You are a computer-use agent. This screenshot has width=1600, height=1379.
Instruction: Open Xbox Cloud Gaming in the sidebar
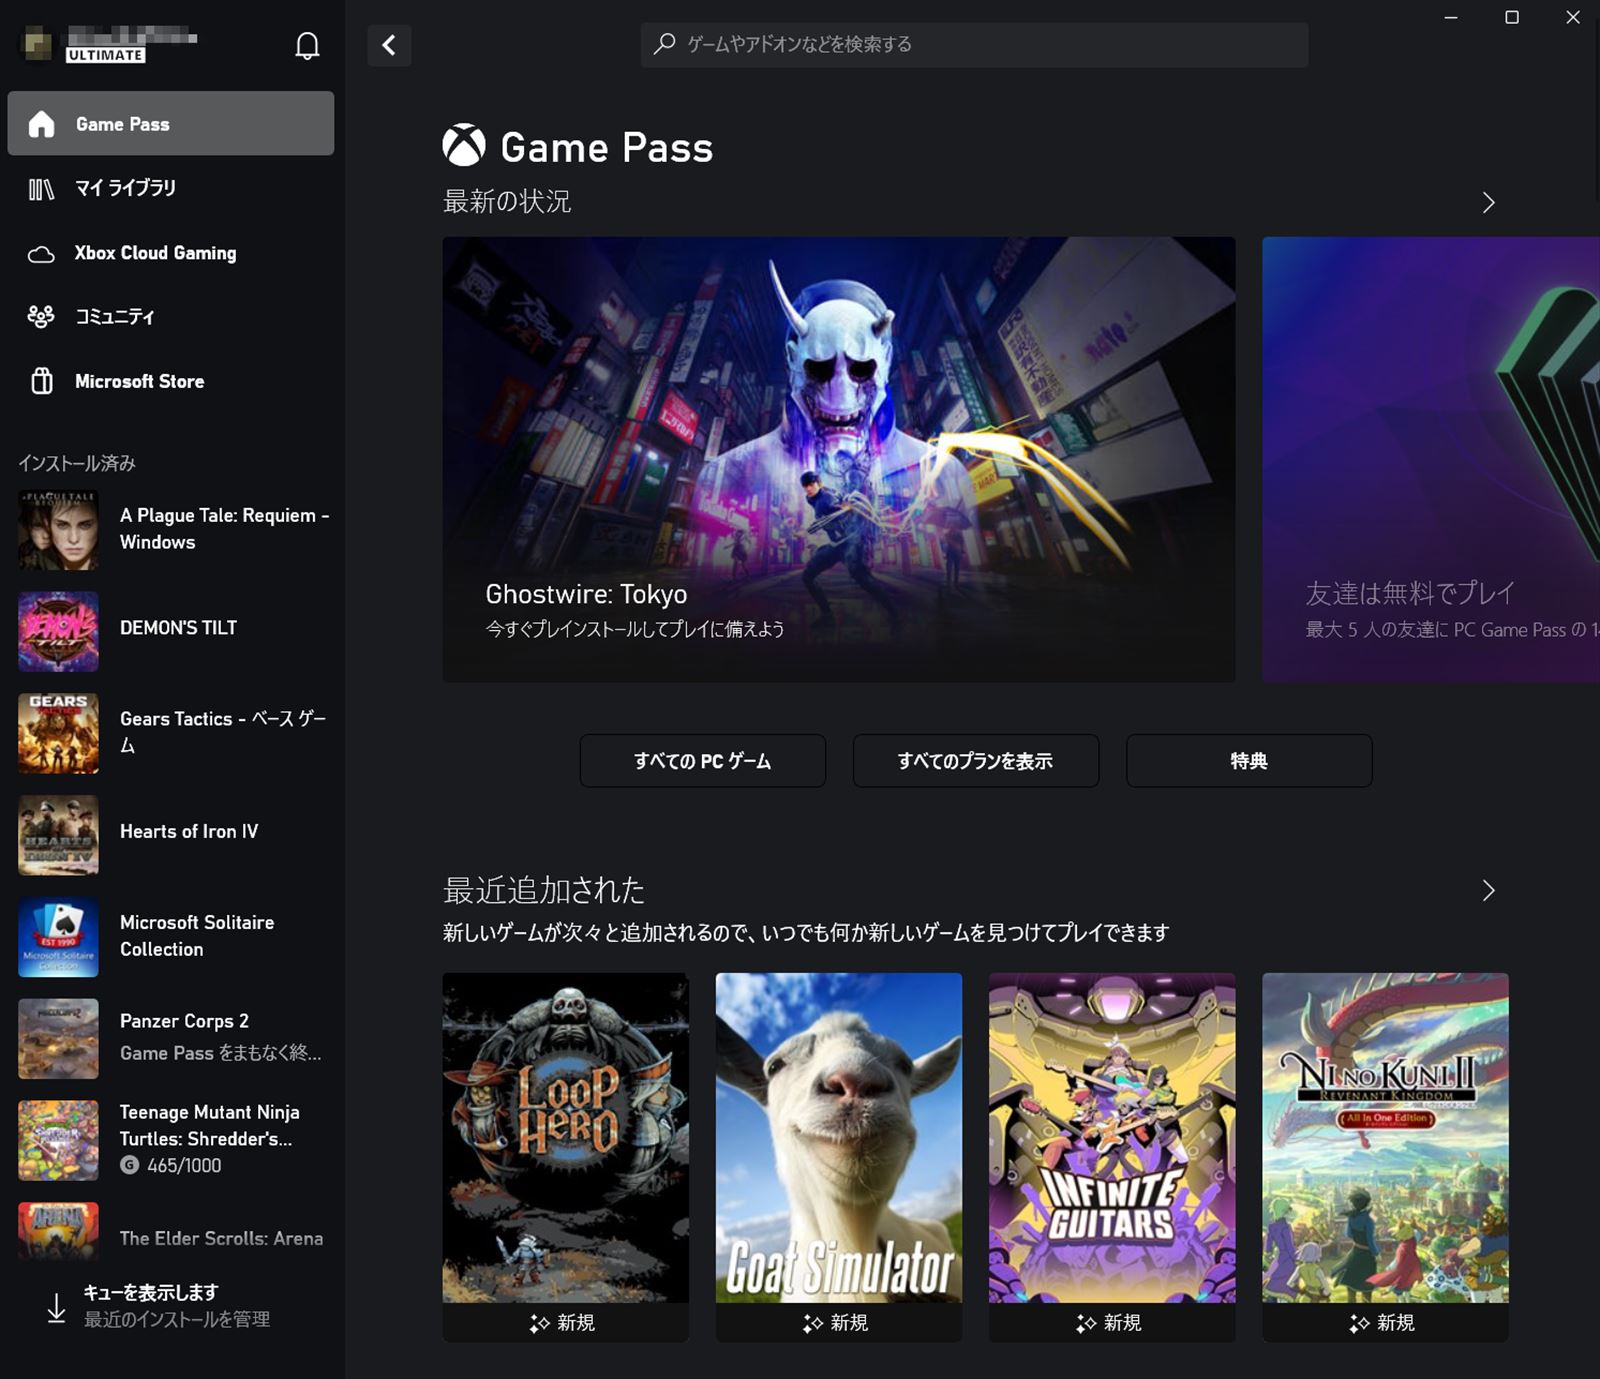pyautogui.click(x=171, y=253)
